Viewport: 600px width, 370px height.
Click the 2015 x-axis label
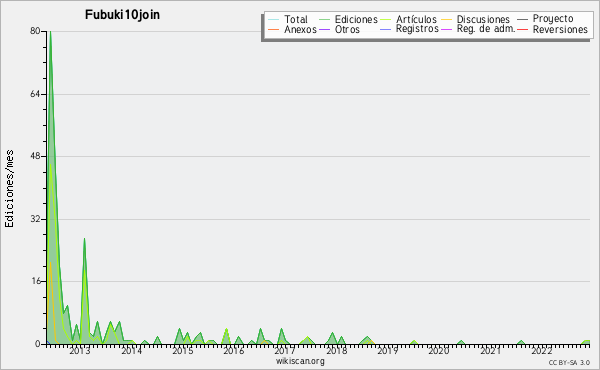coord(183,351)
